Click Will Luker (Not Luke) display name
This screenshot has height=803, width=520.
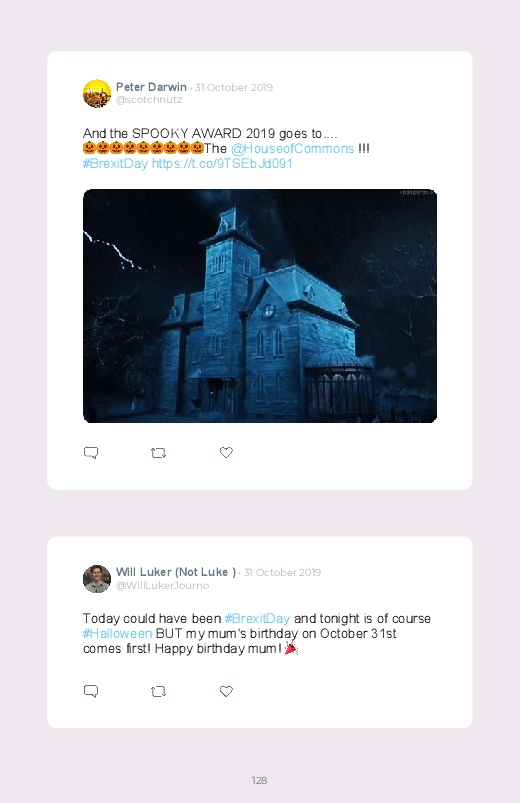[x=176, y=572]
